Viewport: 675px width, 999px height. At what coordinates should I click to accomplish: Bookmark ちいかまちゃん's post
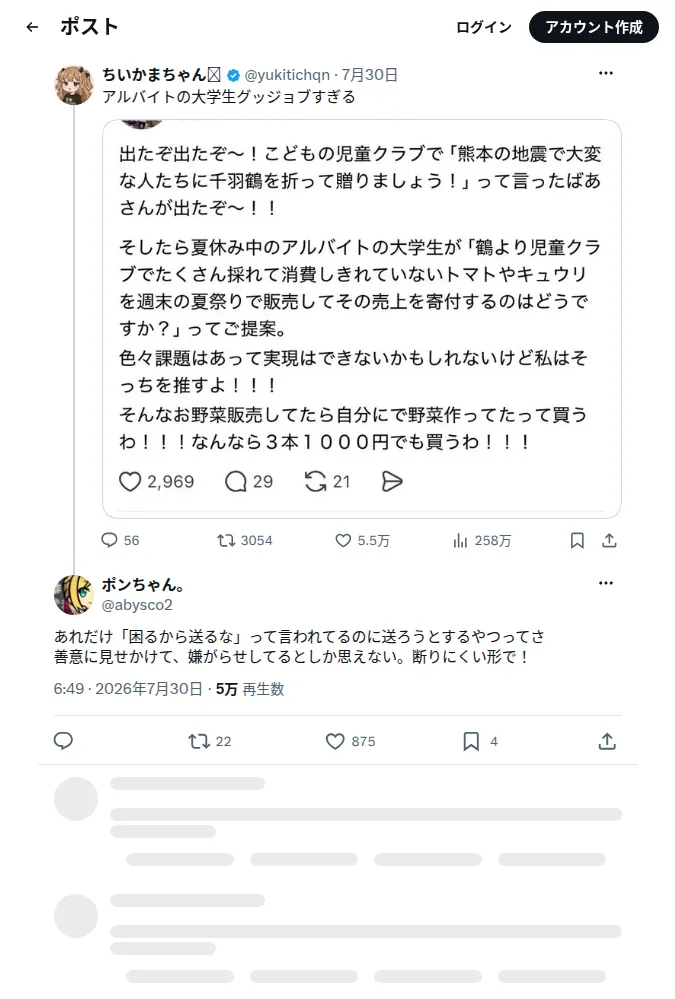577,540
